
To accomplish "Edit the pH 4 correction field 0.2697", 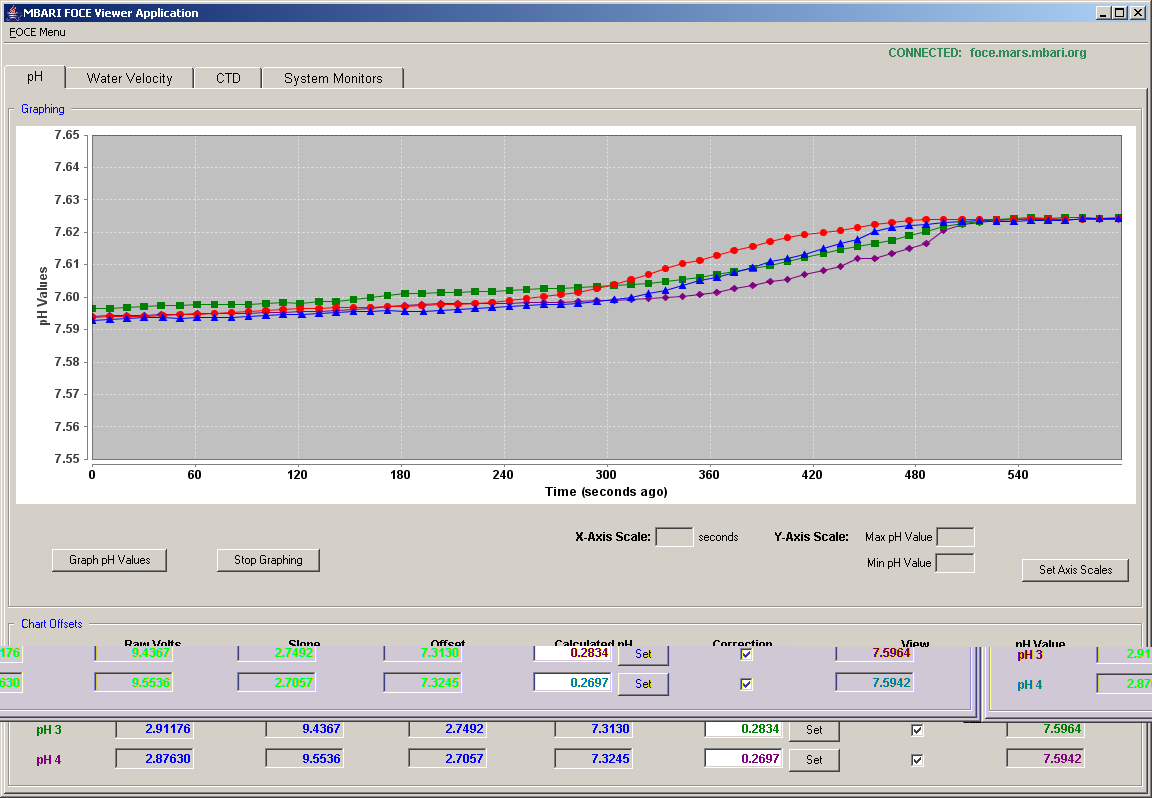I will (744, 758).
